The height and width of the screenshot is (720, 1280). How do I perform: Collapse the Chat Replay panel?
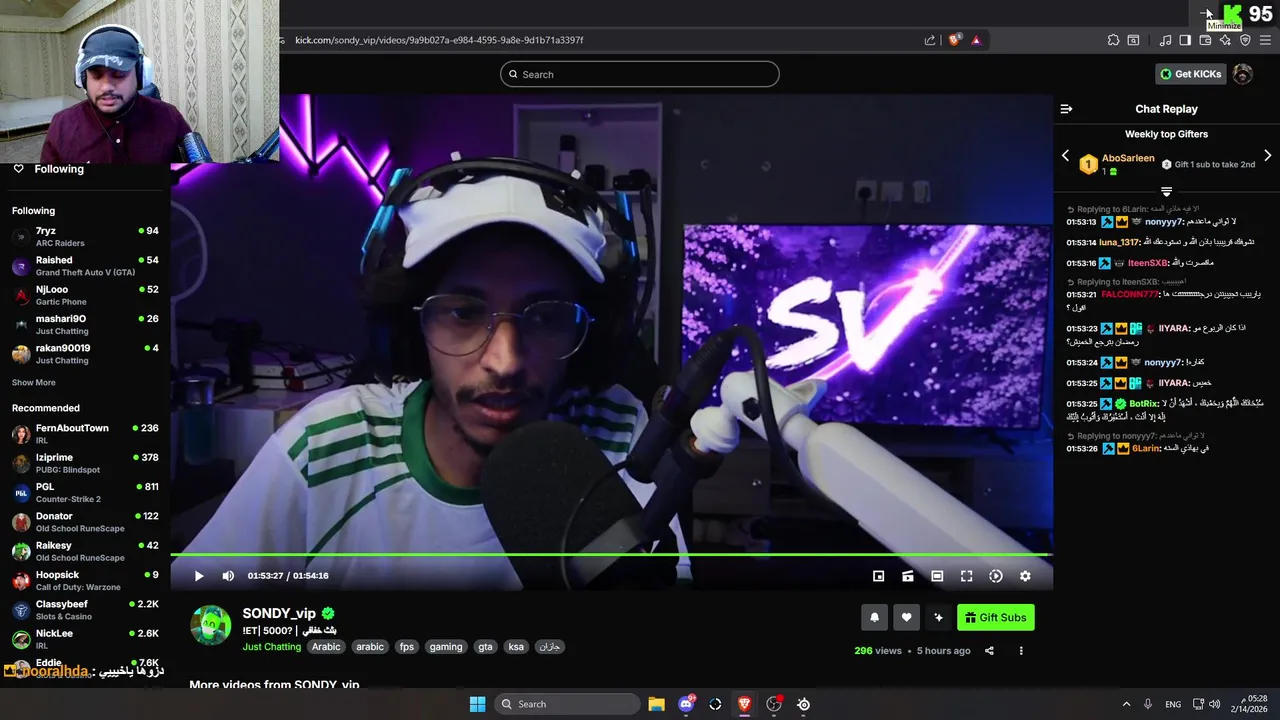tap(1066, 109)
